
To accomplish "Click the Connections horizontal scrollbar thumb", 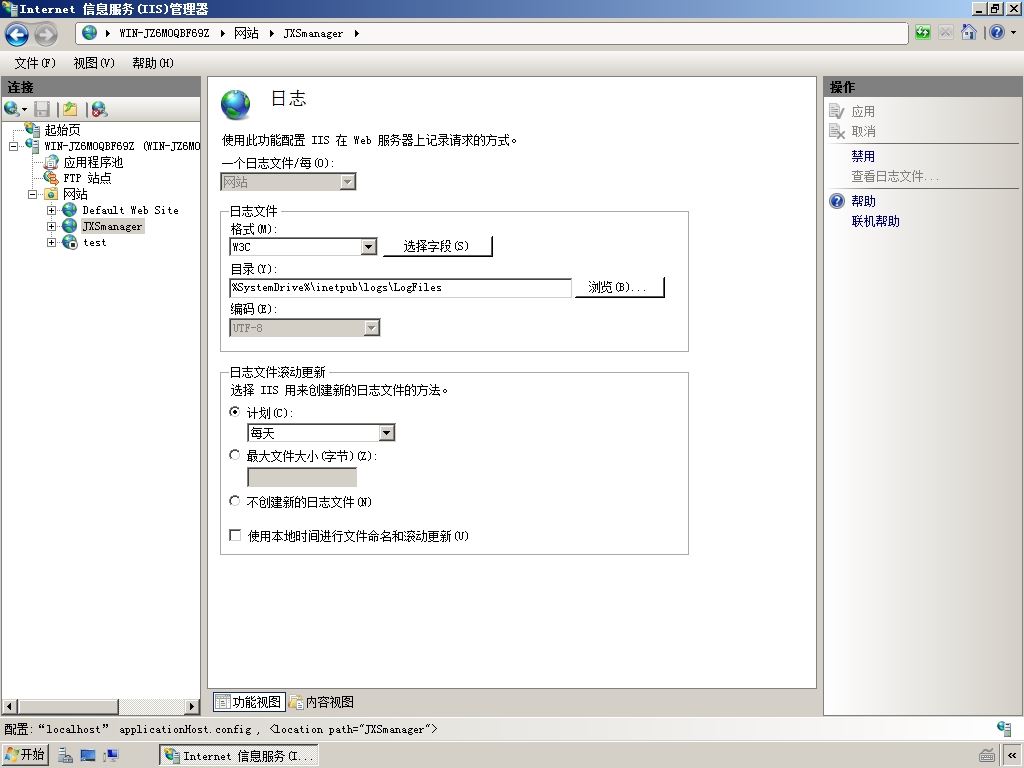I will (68, 706).
